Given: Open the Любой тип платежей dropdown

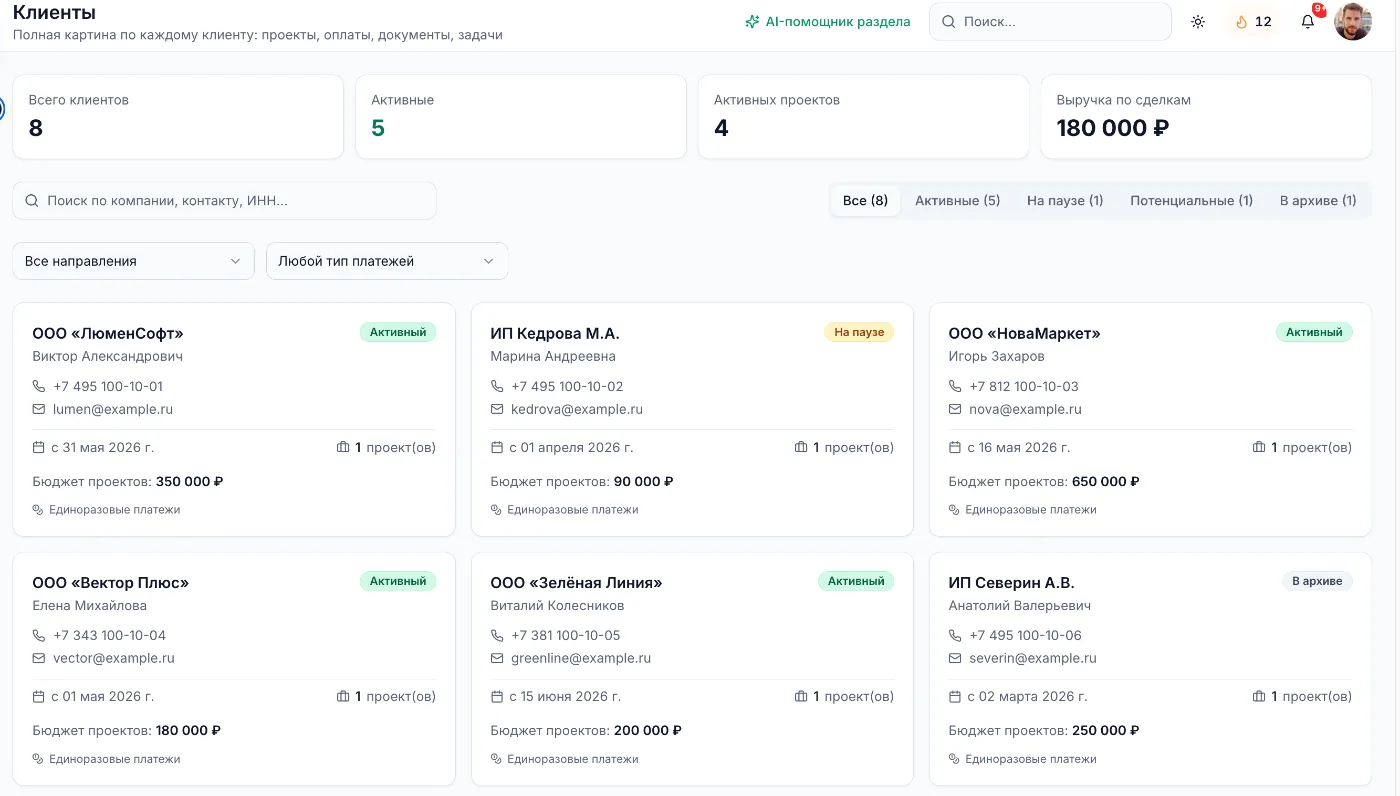Looking at the screenshot, I should coord(387,261).
